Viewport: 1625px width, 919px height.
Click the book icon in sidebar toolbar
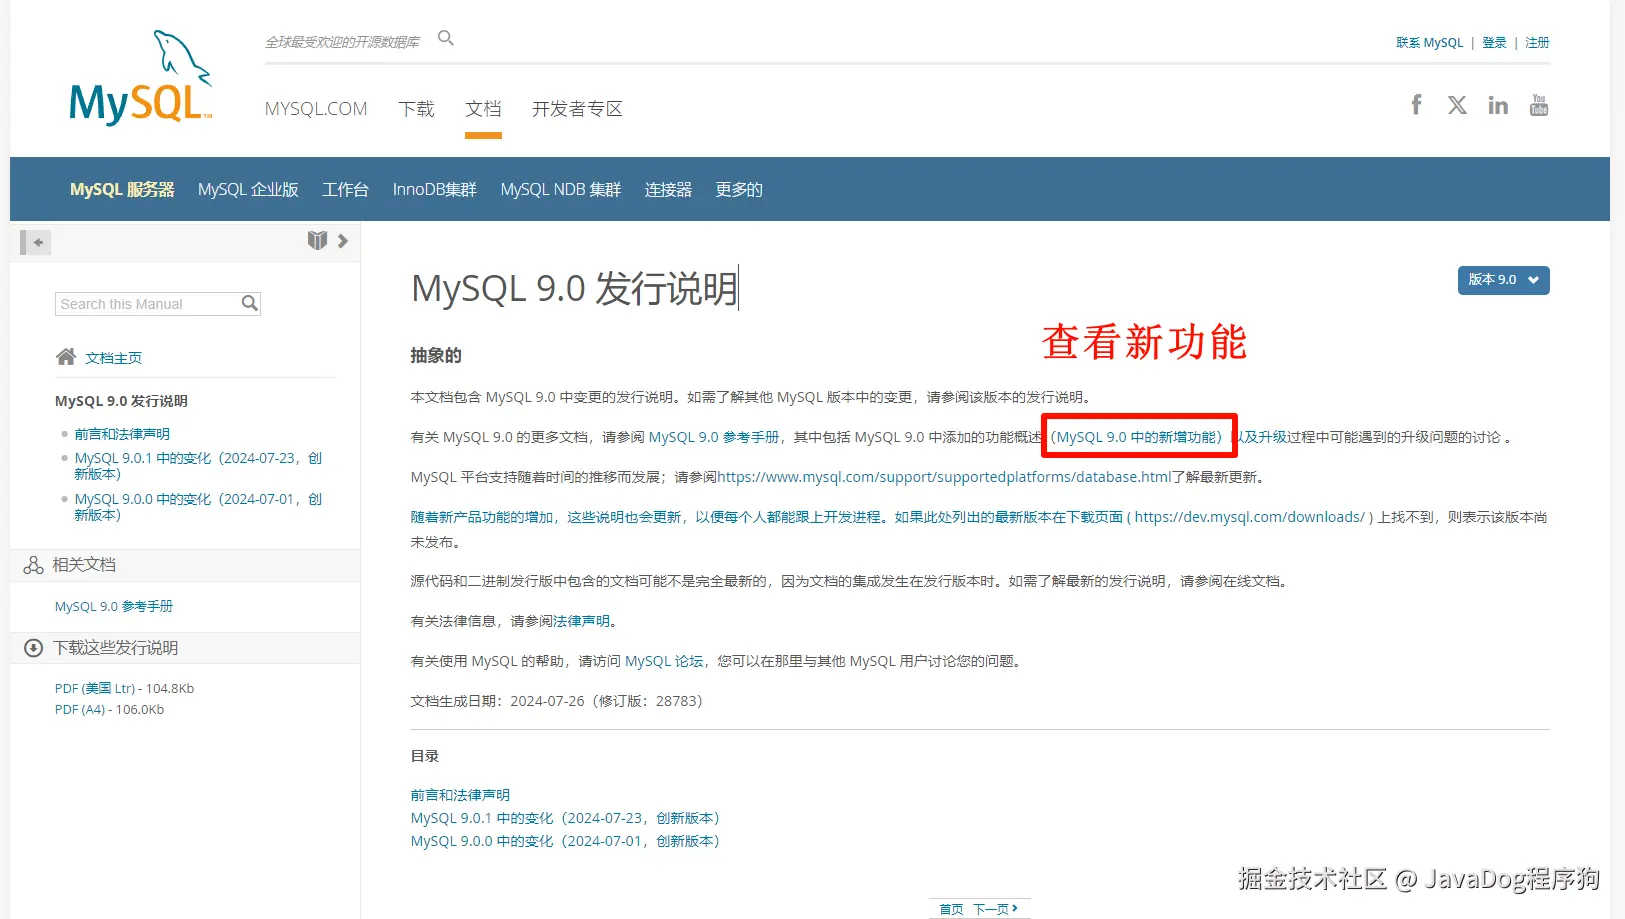(317, 240)
